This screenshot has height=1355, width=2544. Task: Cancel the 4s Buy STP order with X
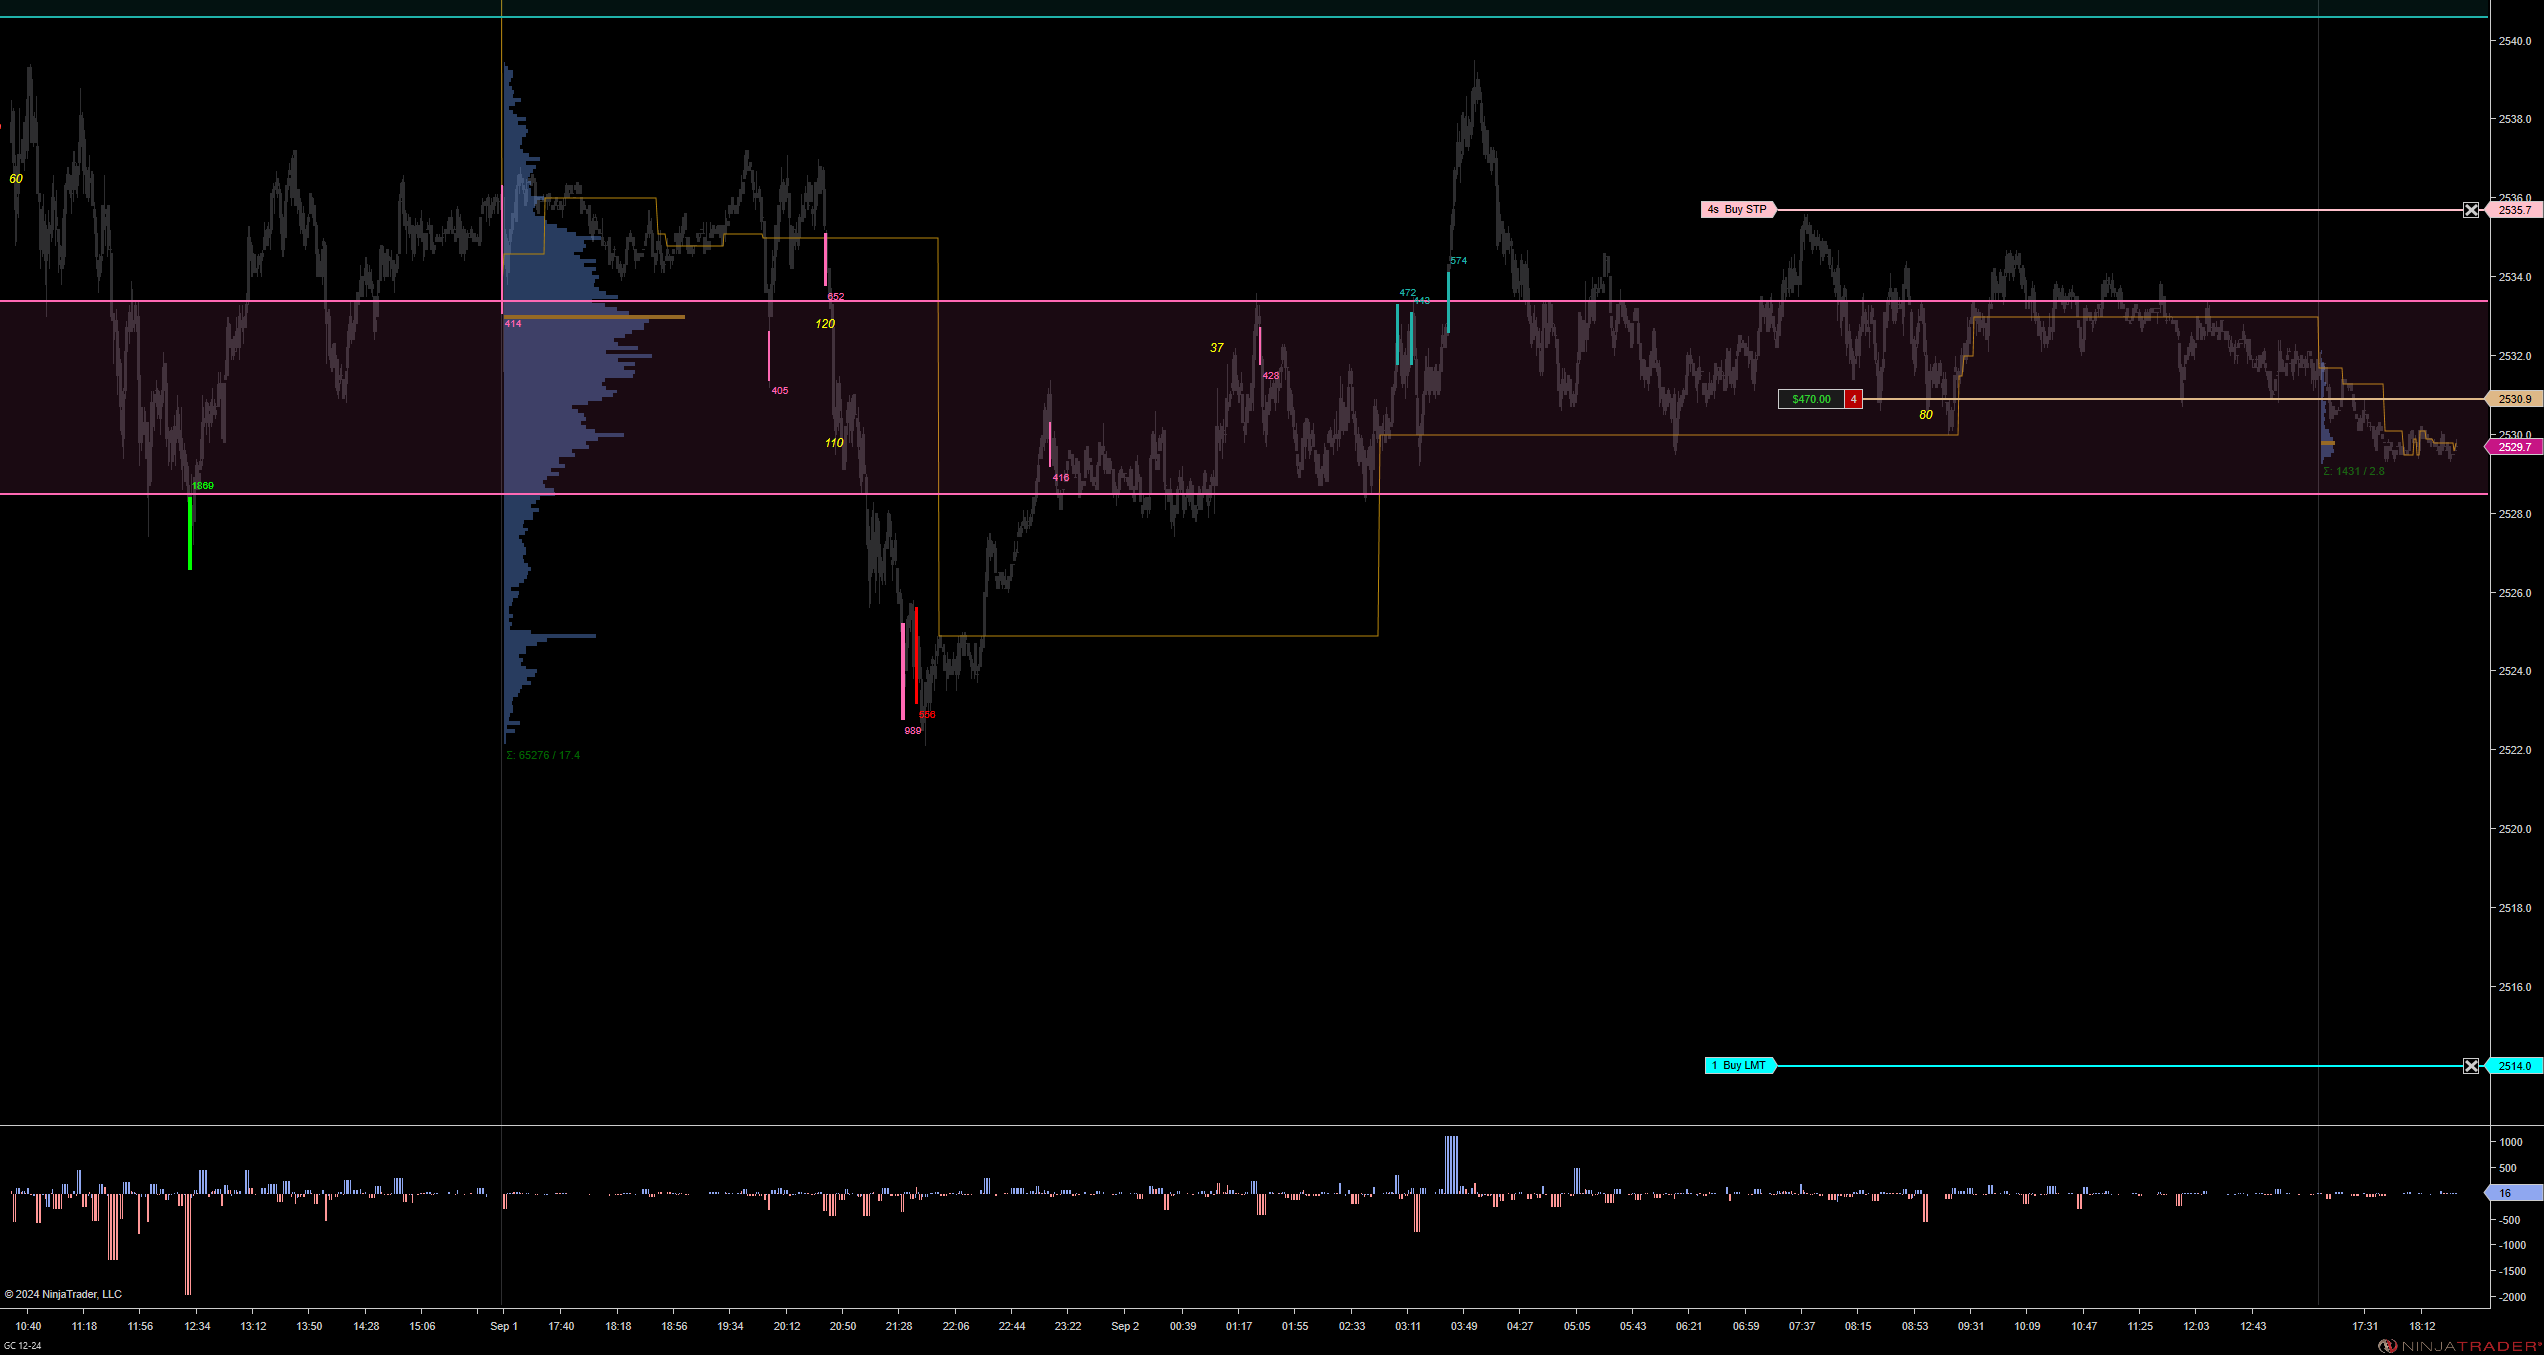2471,210
